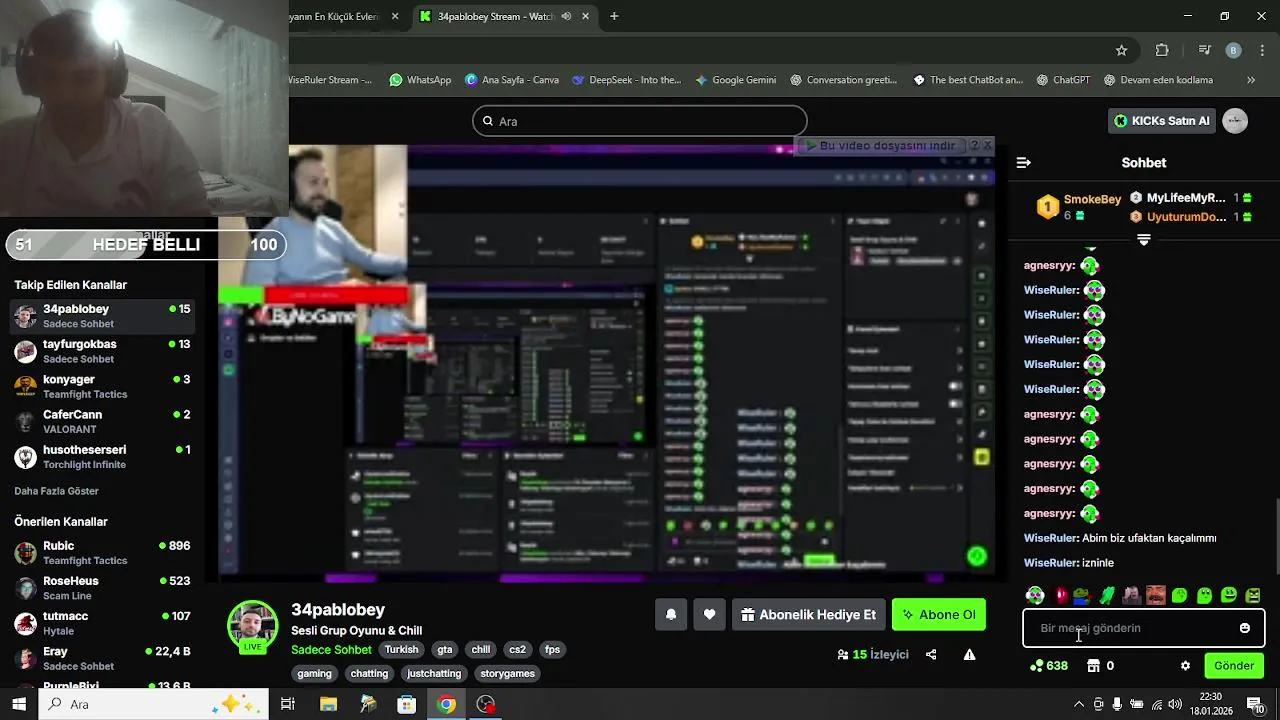Open the ChatGPT bookmark

click(x=1063, y=80)
